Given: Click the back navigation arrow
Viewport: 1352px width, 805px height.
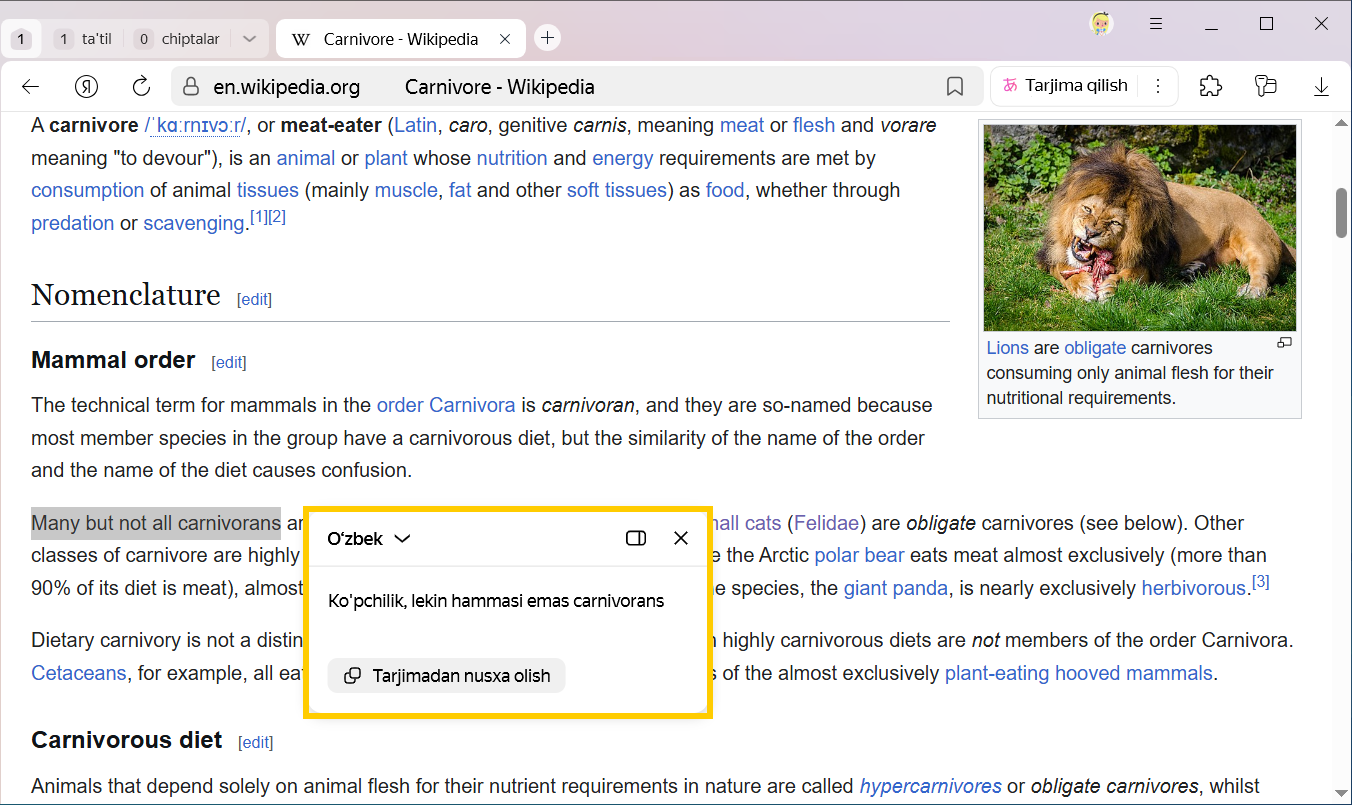Looking at the screenshot, I should click(30, 87).
